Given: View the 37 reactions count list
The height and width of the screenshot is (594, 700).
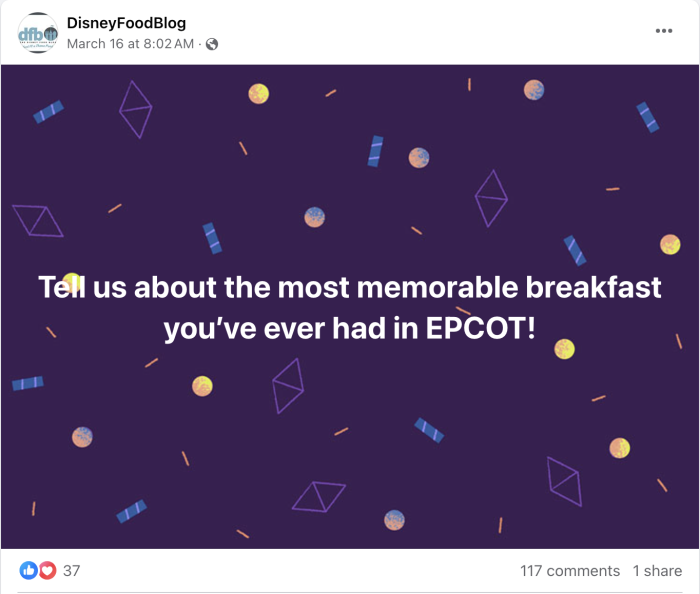Looking at the screenshot, I should (71, 571).
